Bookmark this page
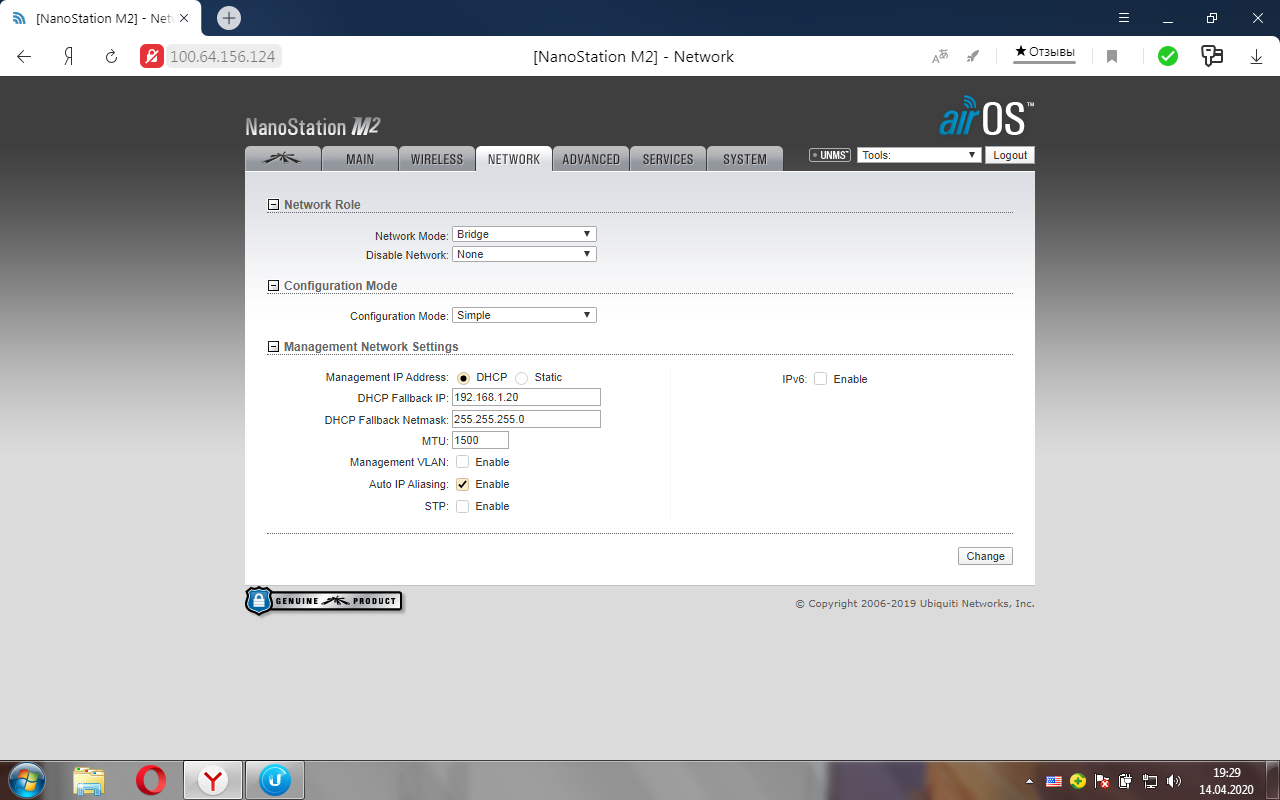1280x800 pixels. (x=1111, y=57)
